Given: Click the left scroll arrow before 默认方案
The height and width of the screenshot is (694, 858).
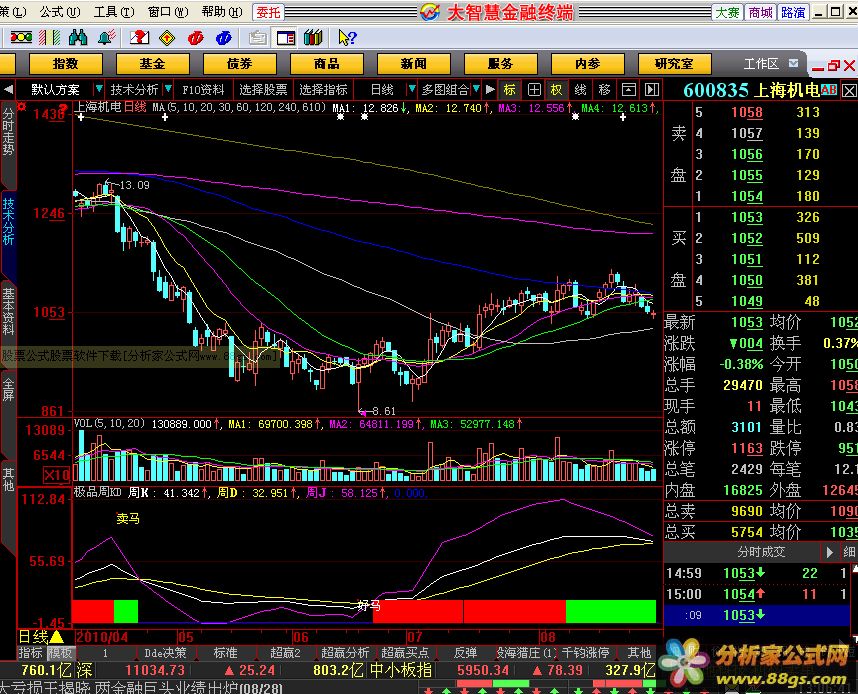Looking at the screenshot, I should pyautogui.click(x=8, y=89).
